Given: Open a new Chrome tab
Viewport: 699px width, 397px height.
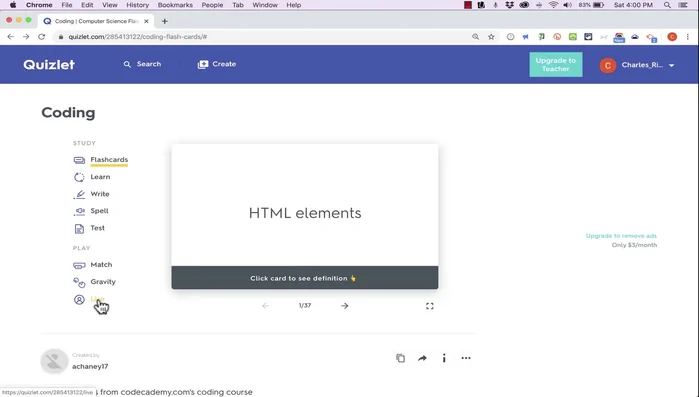Looking at the screenshot, I should 164,21.
